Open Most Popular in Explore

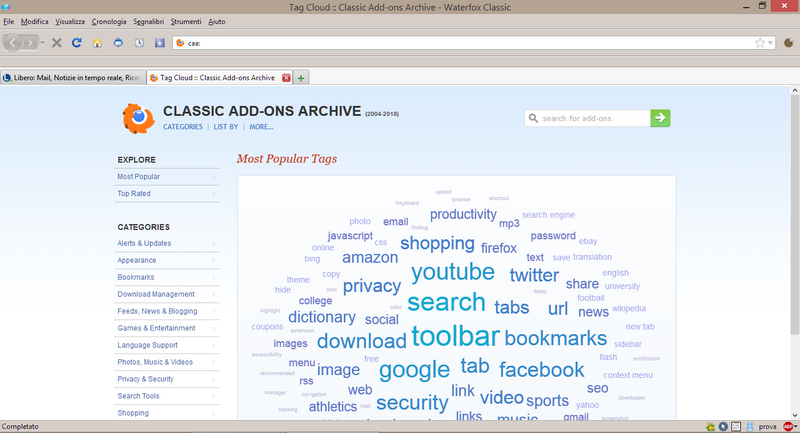[166, 176]
